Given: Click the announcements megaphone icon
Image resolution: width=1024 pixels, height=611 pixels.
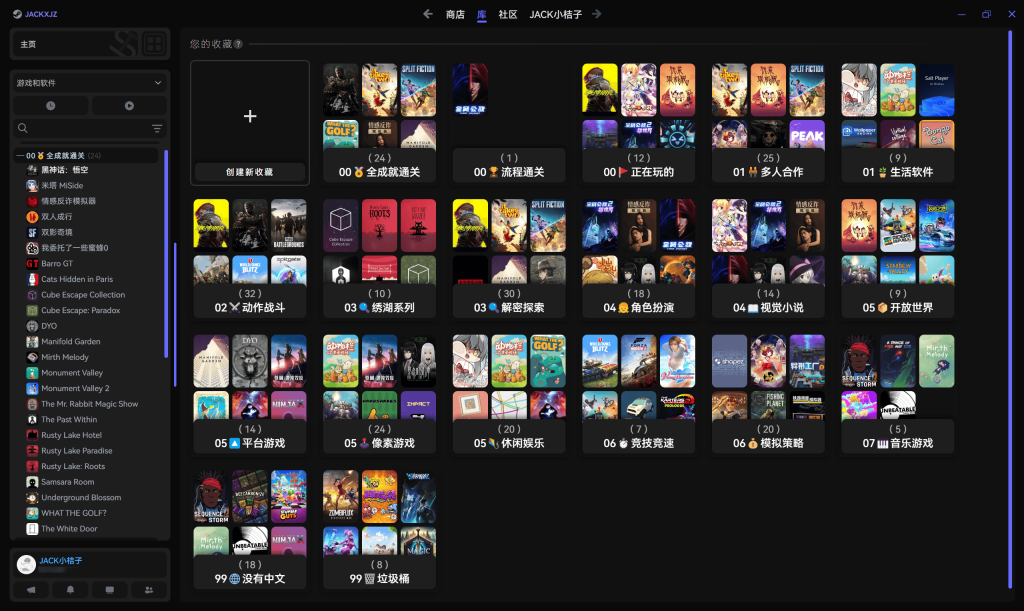Looking at the screenshot, I should pos(31,590).
